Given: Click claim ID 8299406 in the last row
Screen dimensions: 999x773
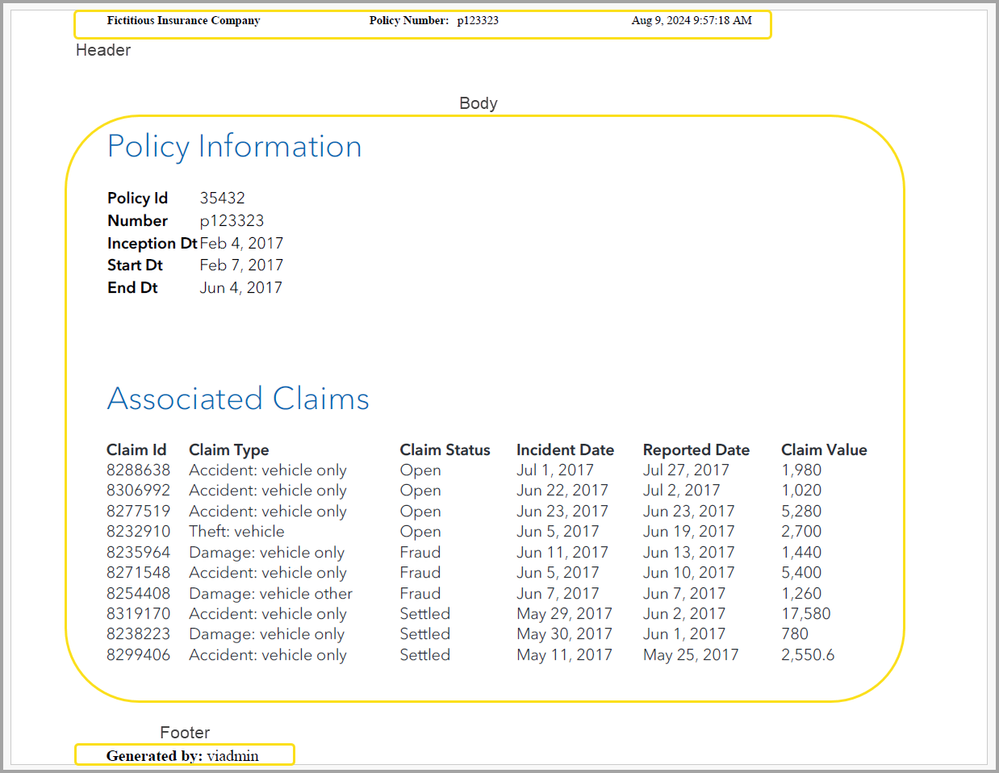Looking at the screenshot, I should 138,655.
